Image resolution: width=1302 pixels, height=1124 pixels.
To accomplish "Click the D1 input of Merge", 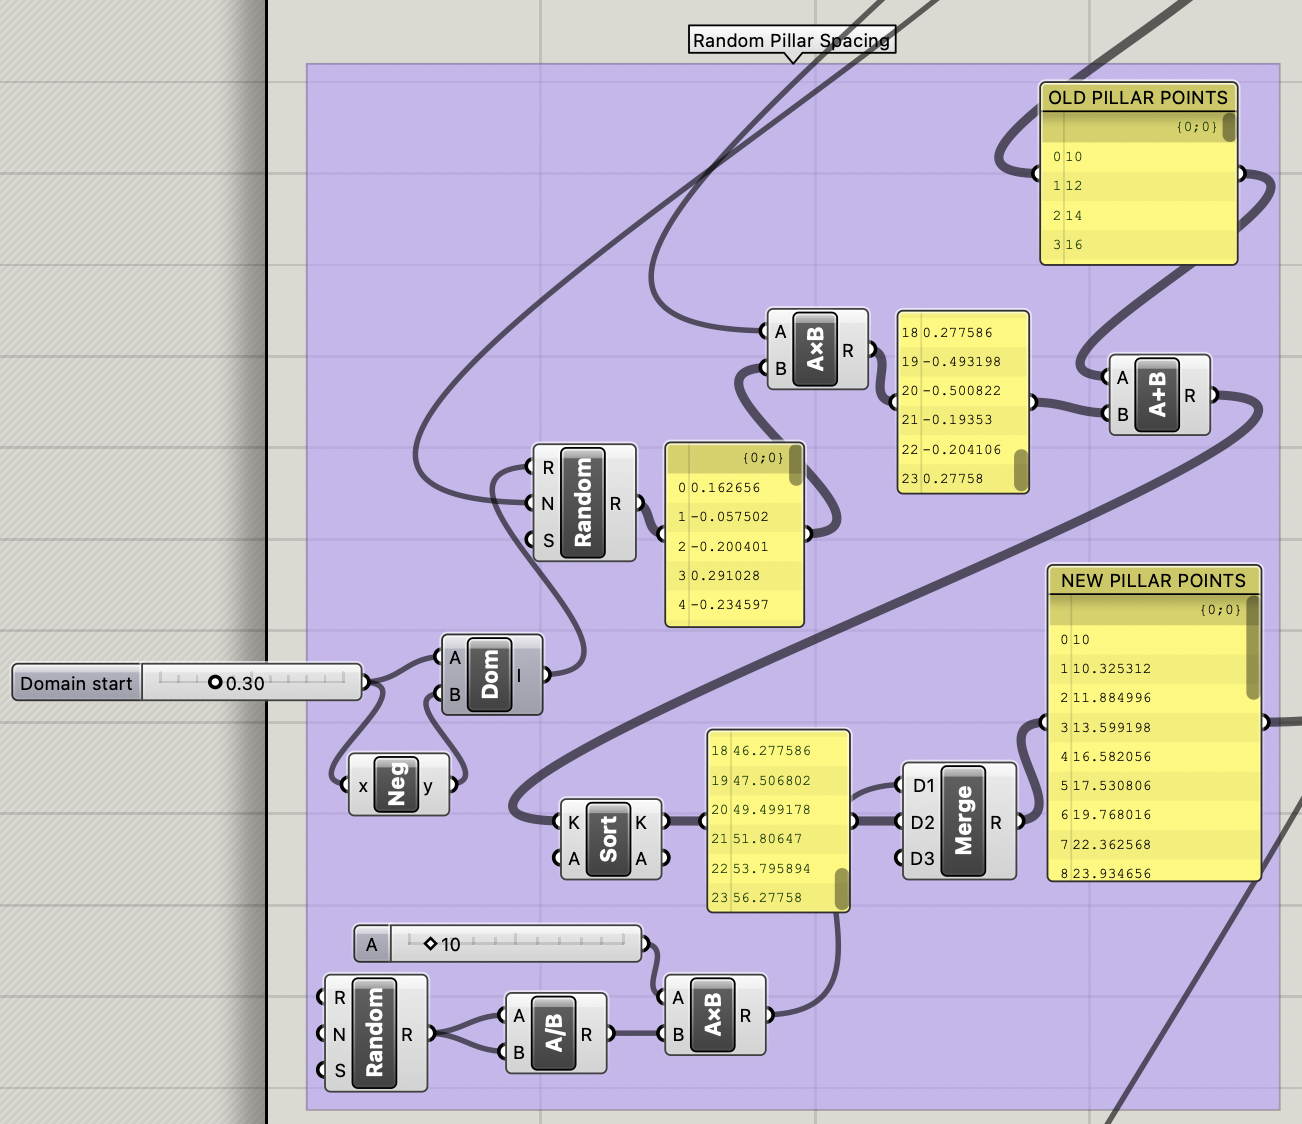I will click(922, 785).
